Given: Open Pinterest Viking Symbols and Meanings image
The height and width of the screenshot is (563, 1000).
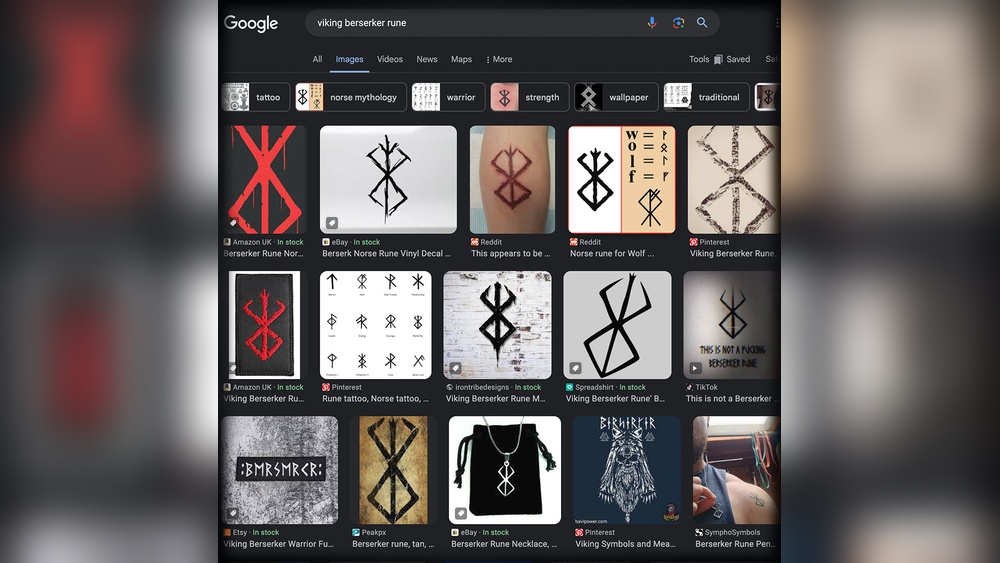Looking at the screenshot, I should coord(627,470).
